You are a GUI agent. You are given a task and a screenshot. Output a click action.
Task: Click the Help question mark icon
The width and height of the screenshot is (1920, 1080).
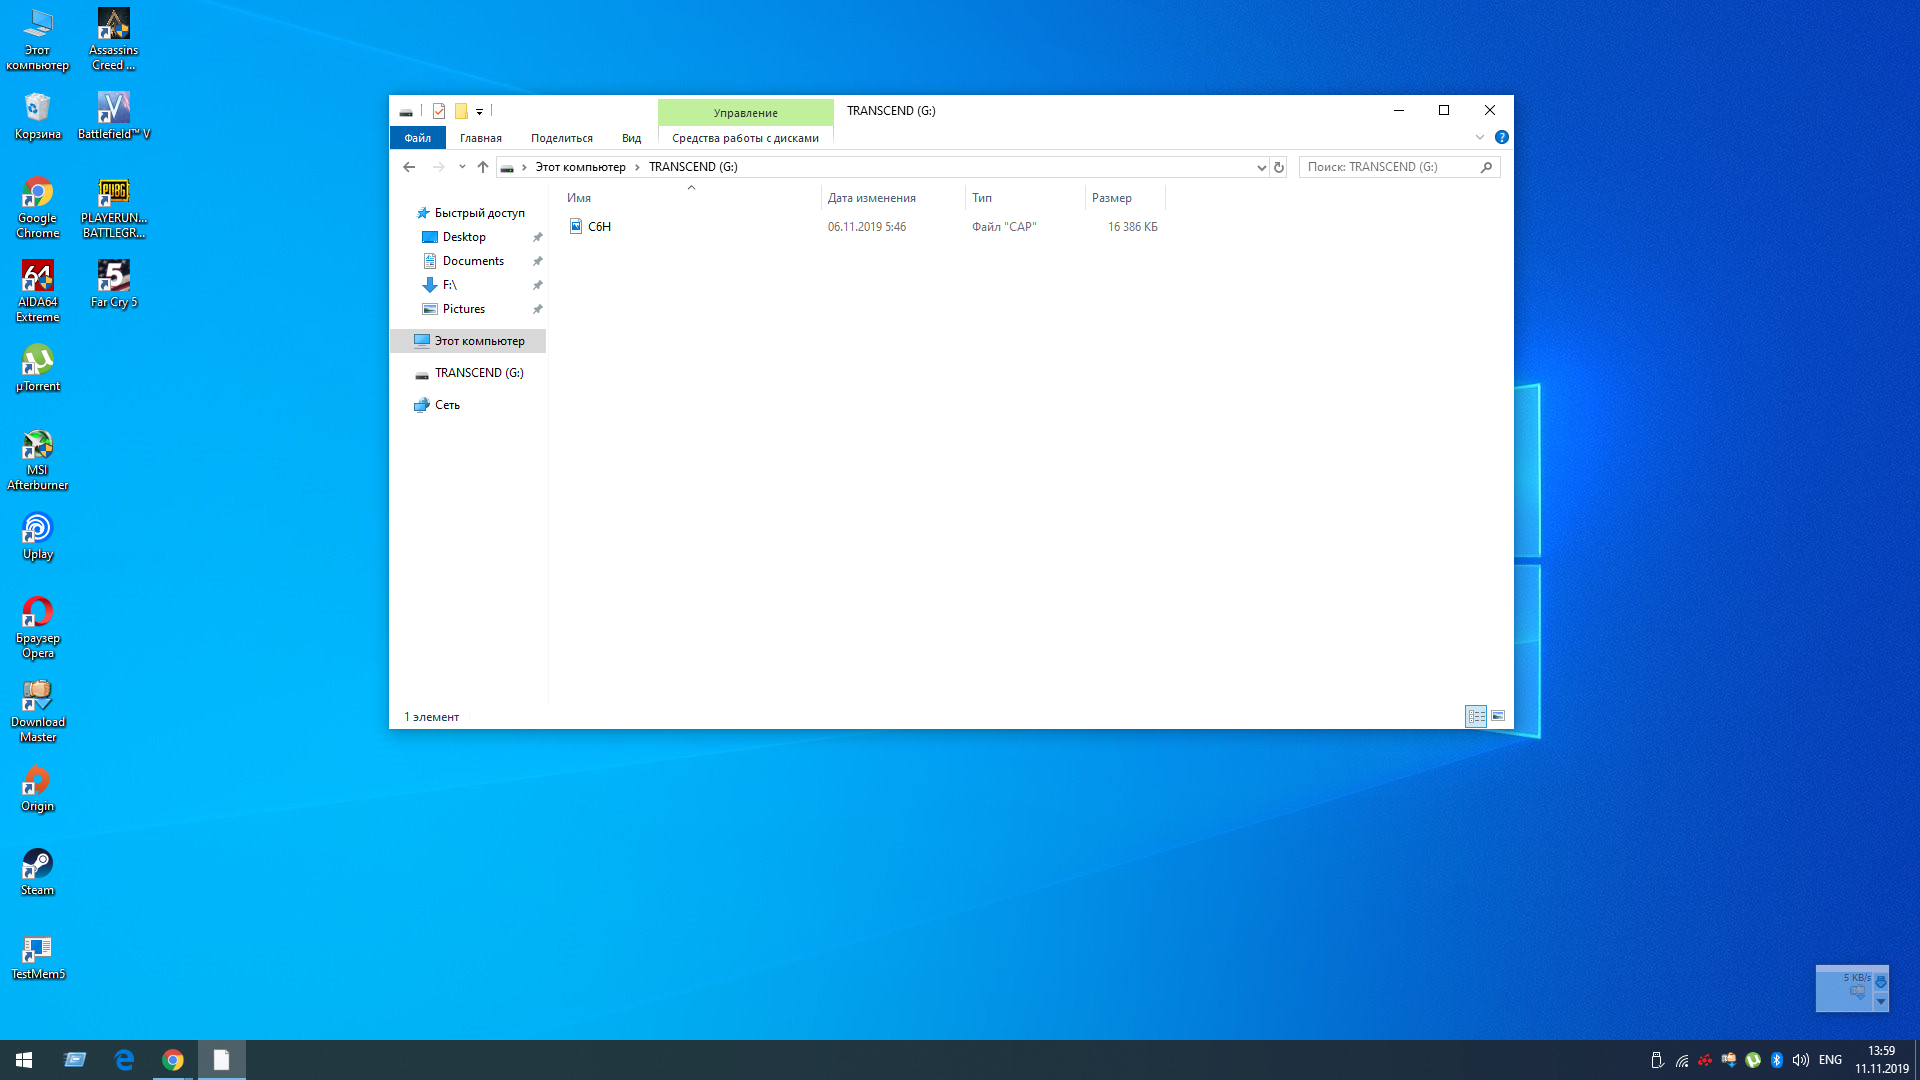click(x=1501, y=137)
